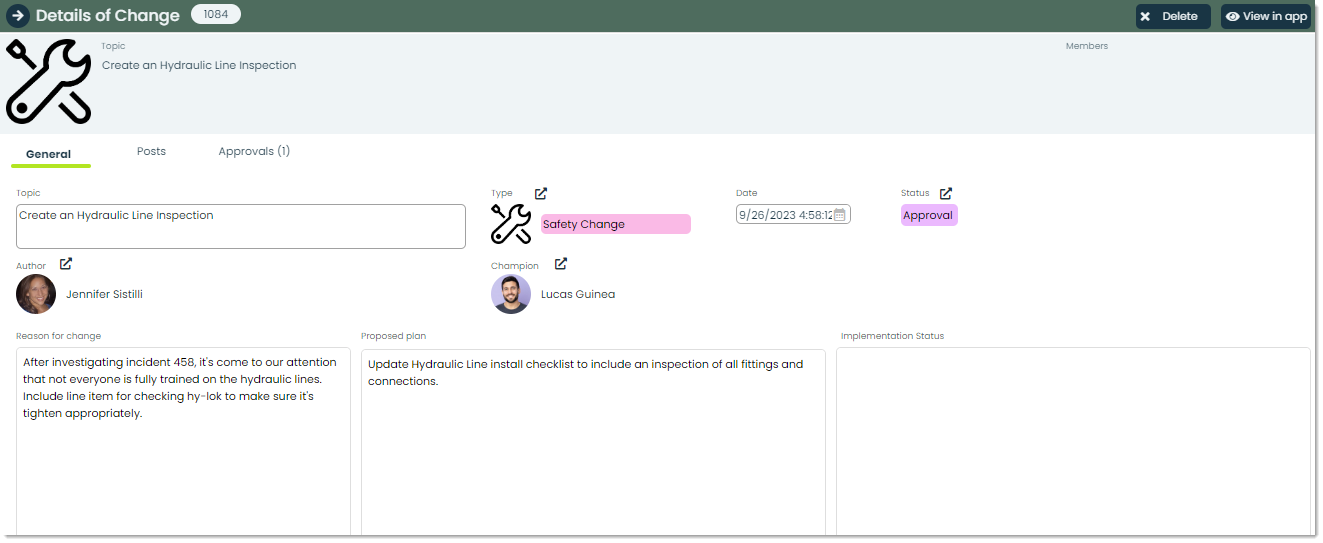
Task: Open the external link icon next to Type
Action: tap(541, 193)
